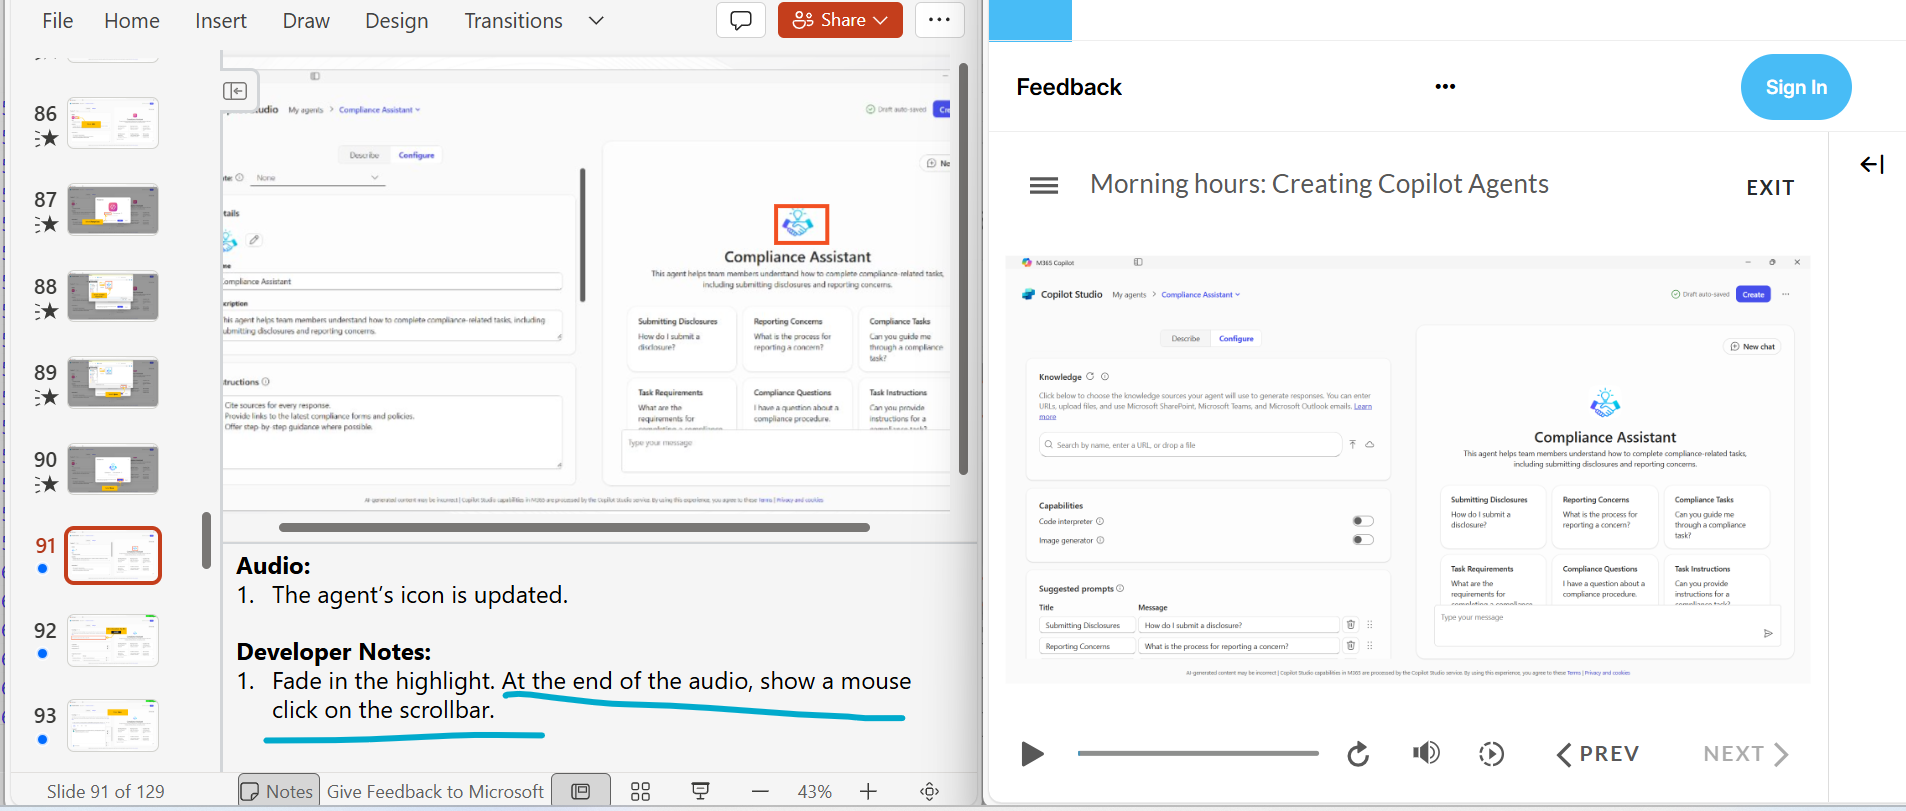
Task: Click the slide pane vertical scrollbar
Action: (963, 269)
